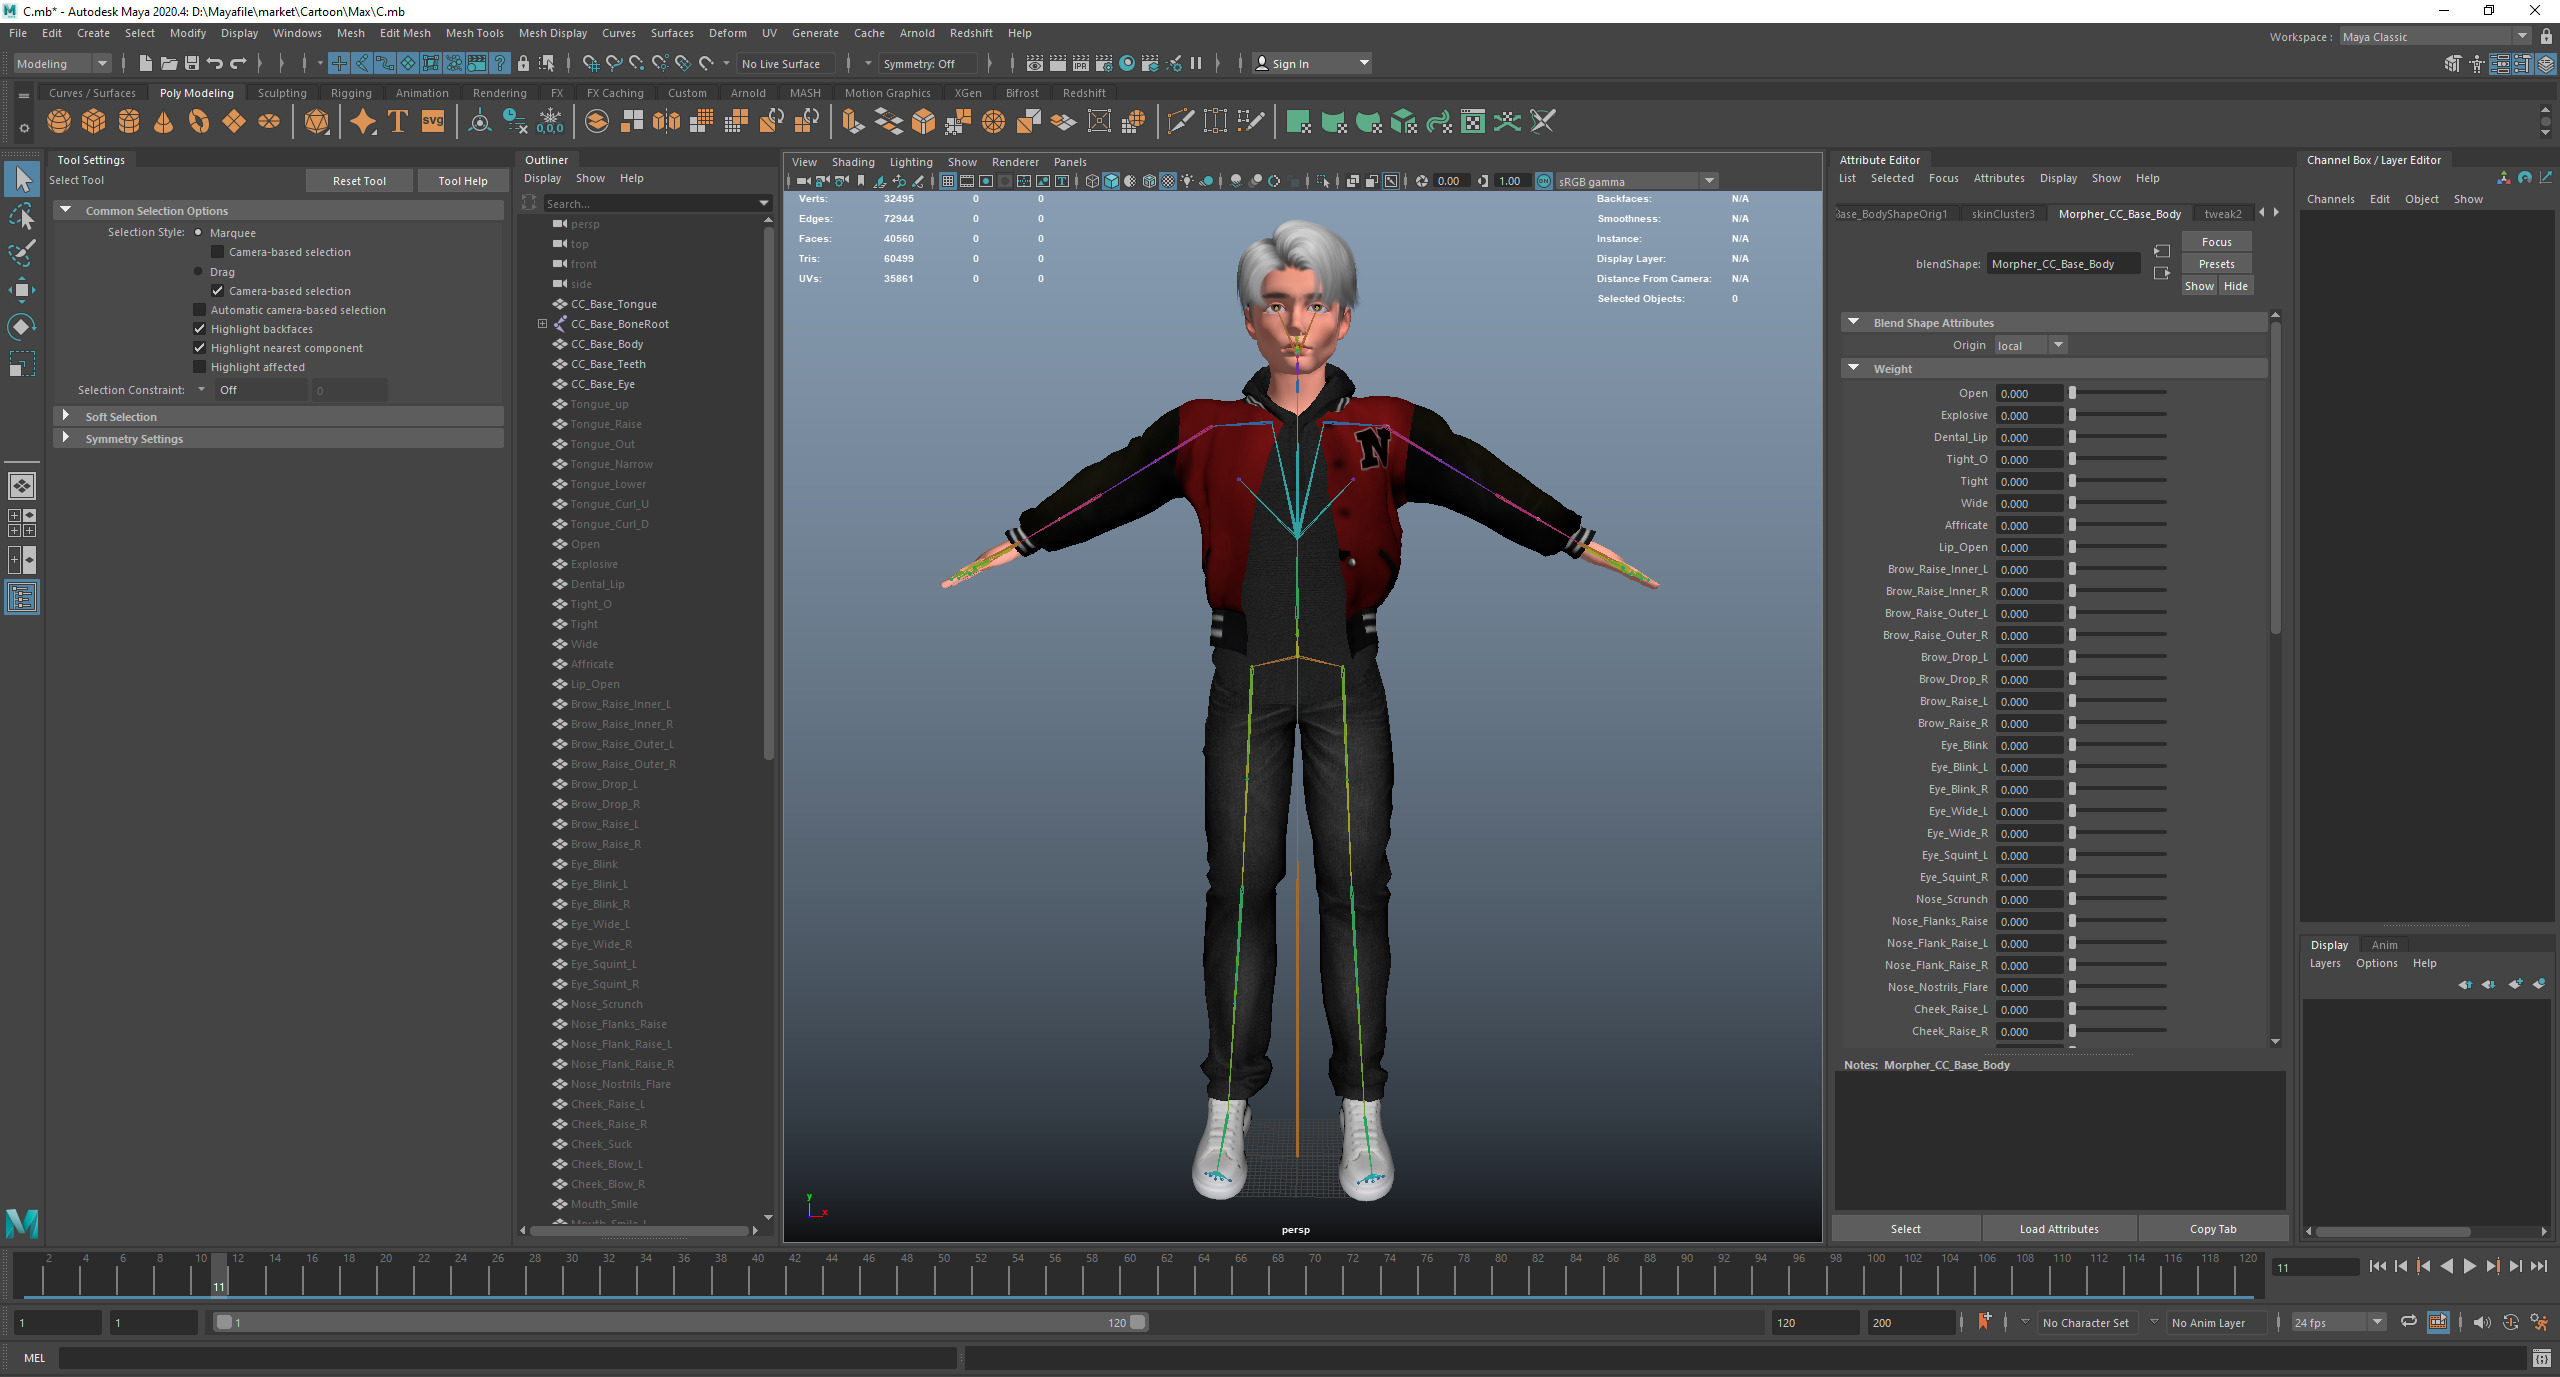Click the Eye_Blink weight slider
The image size is (2560, 1377).
coord(2118,745)
